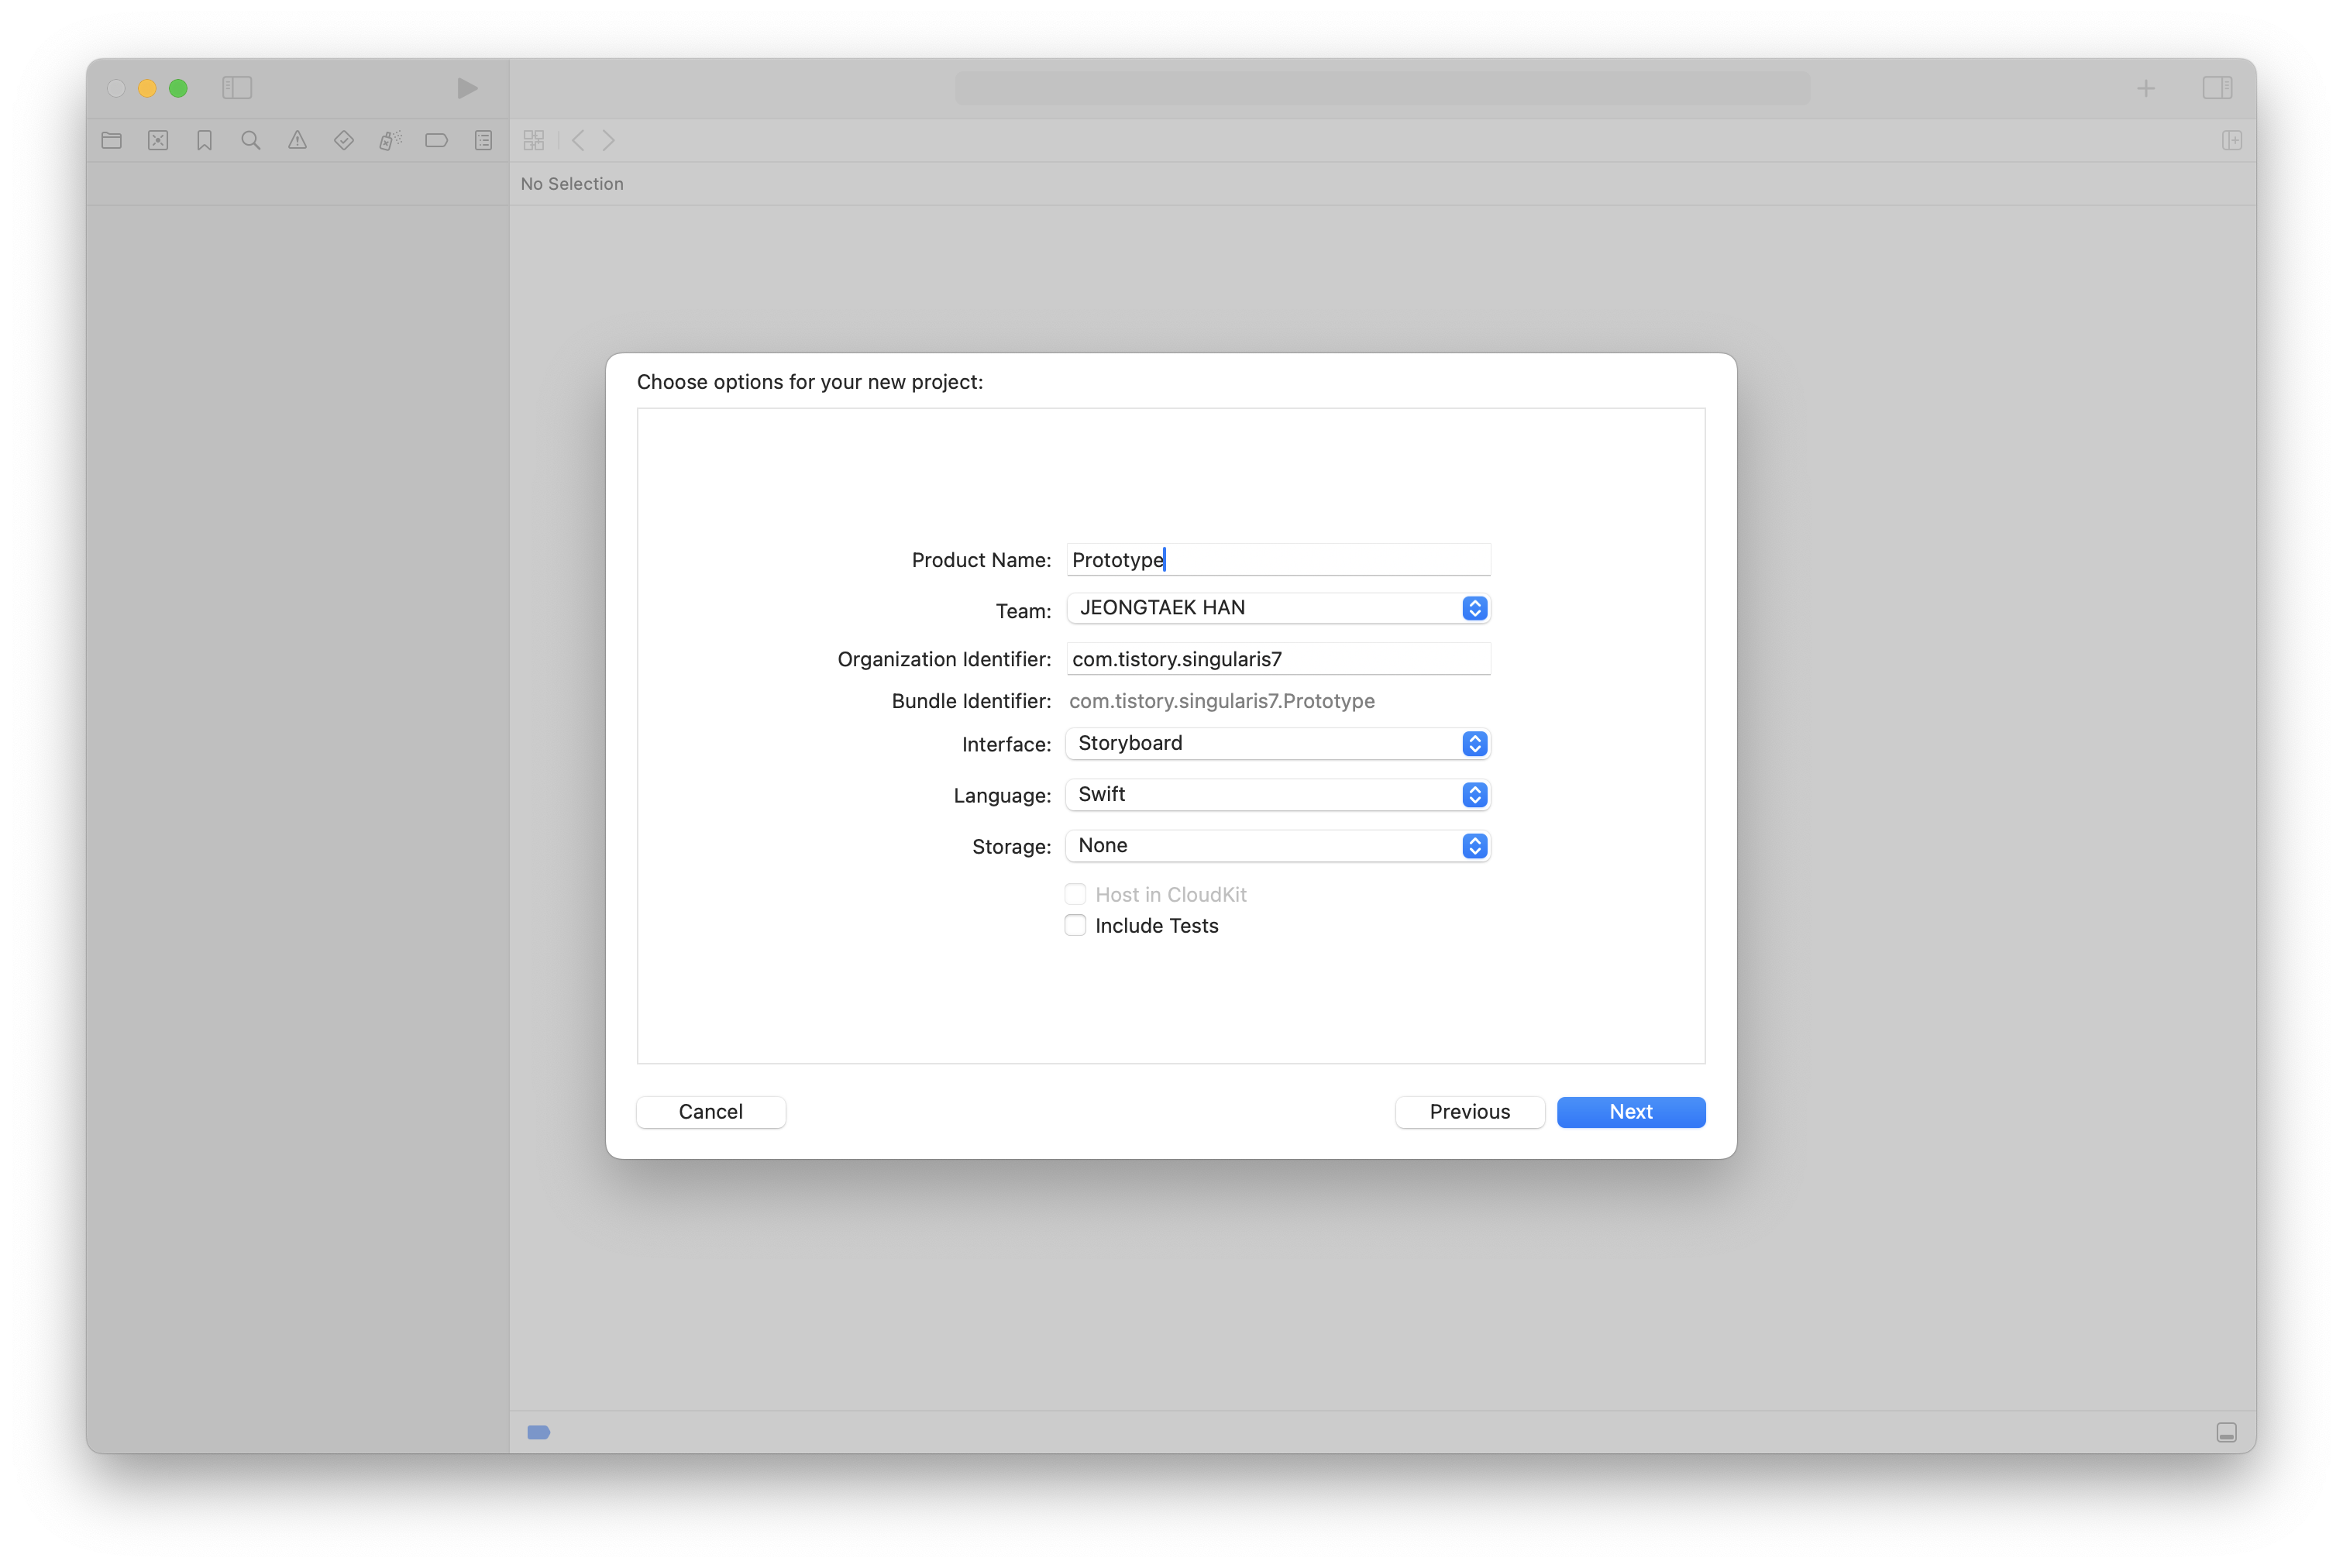Click the Next button

click(x=1630, y=1112)
